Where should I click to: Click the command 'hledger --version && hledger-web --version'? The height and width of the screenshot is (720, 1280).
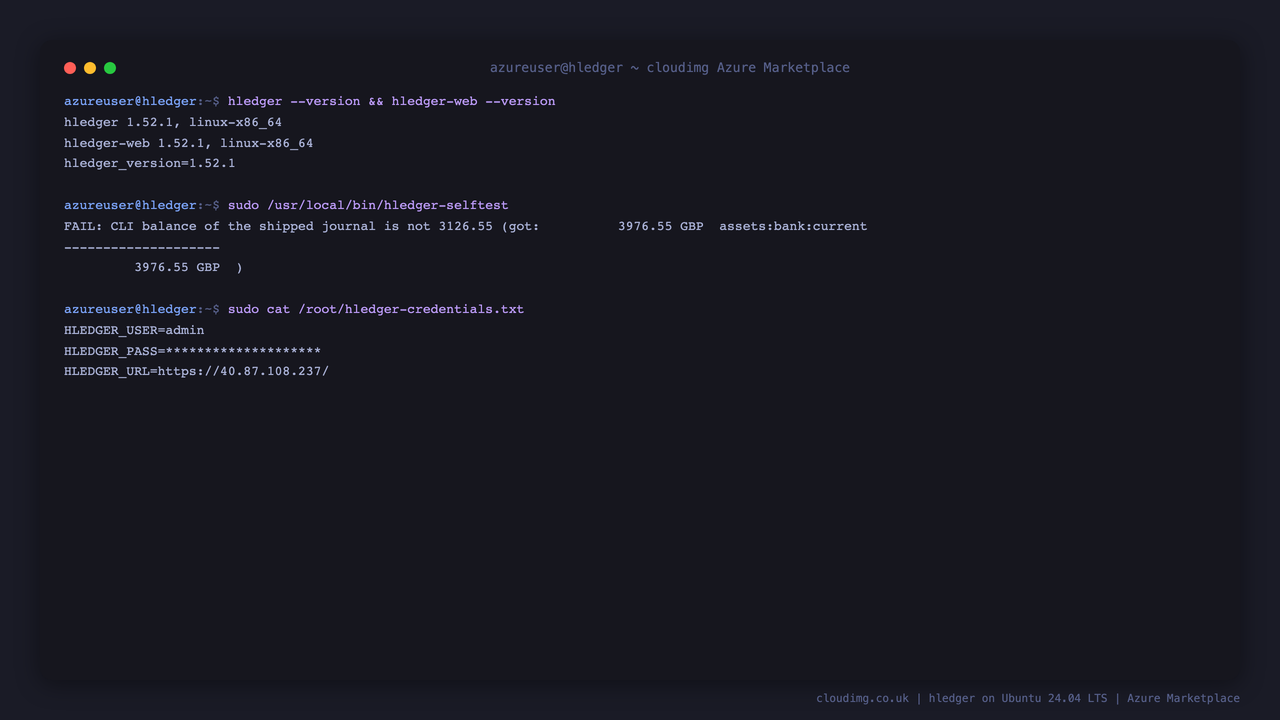(x=391, y=101)
